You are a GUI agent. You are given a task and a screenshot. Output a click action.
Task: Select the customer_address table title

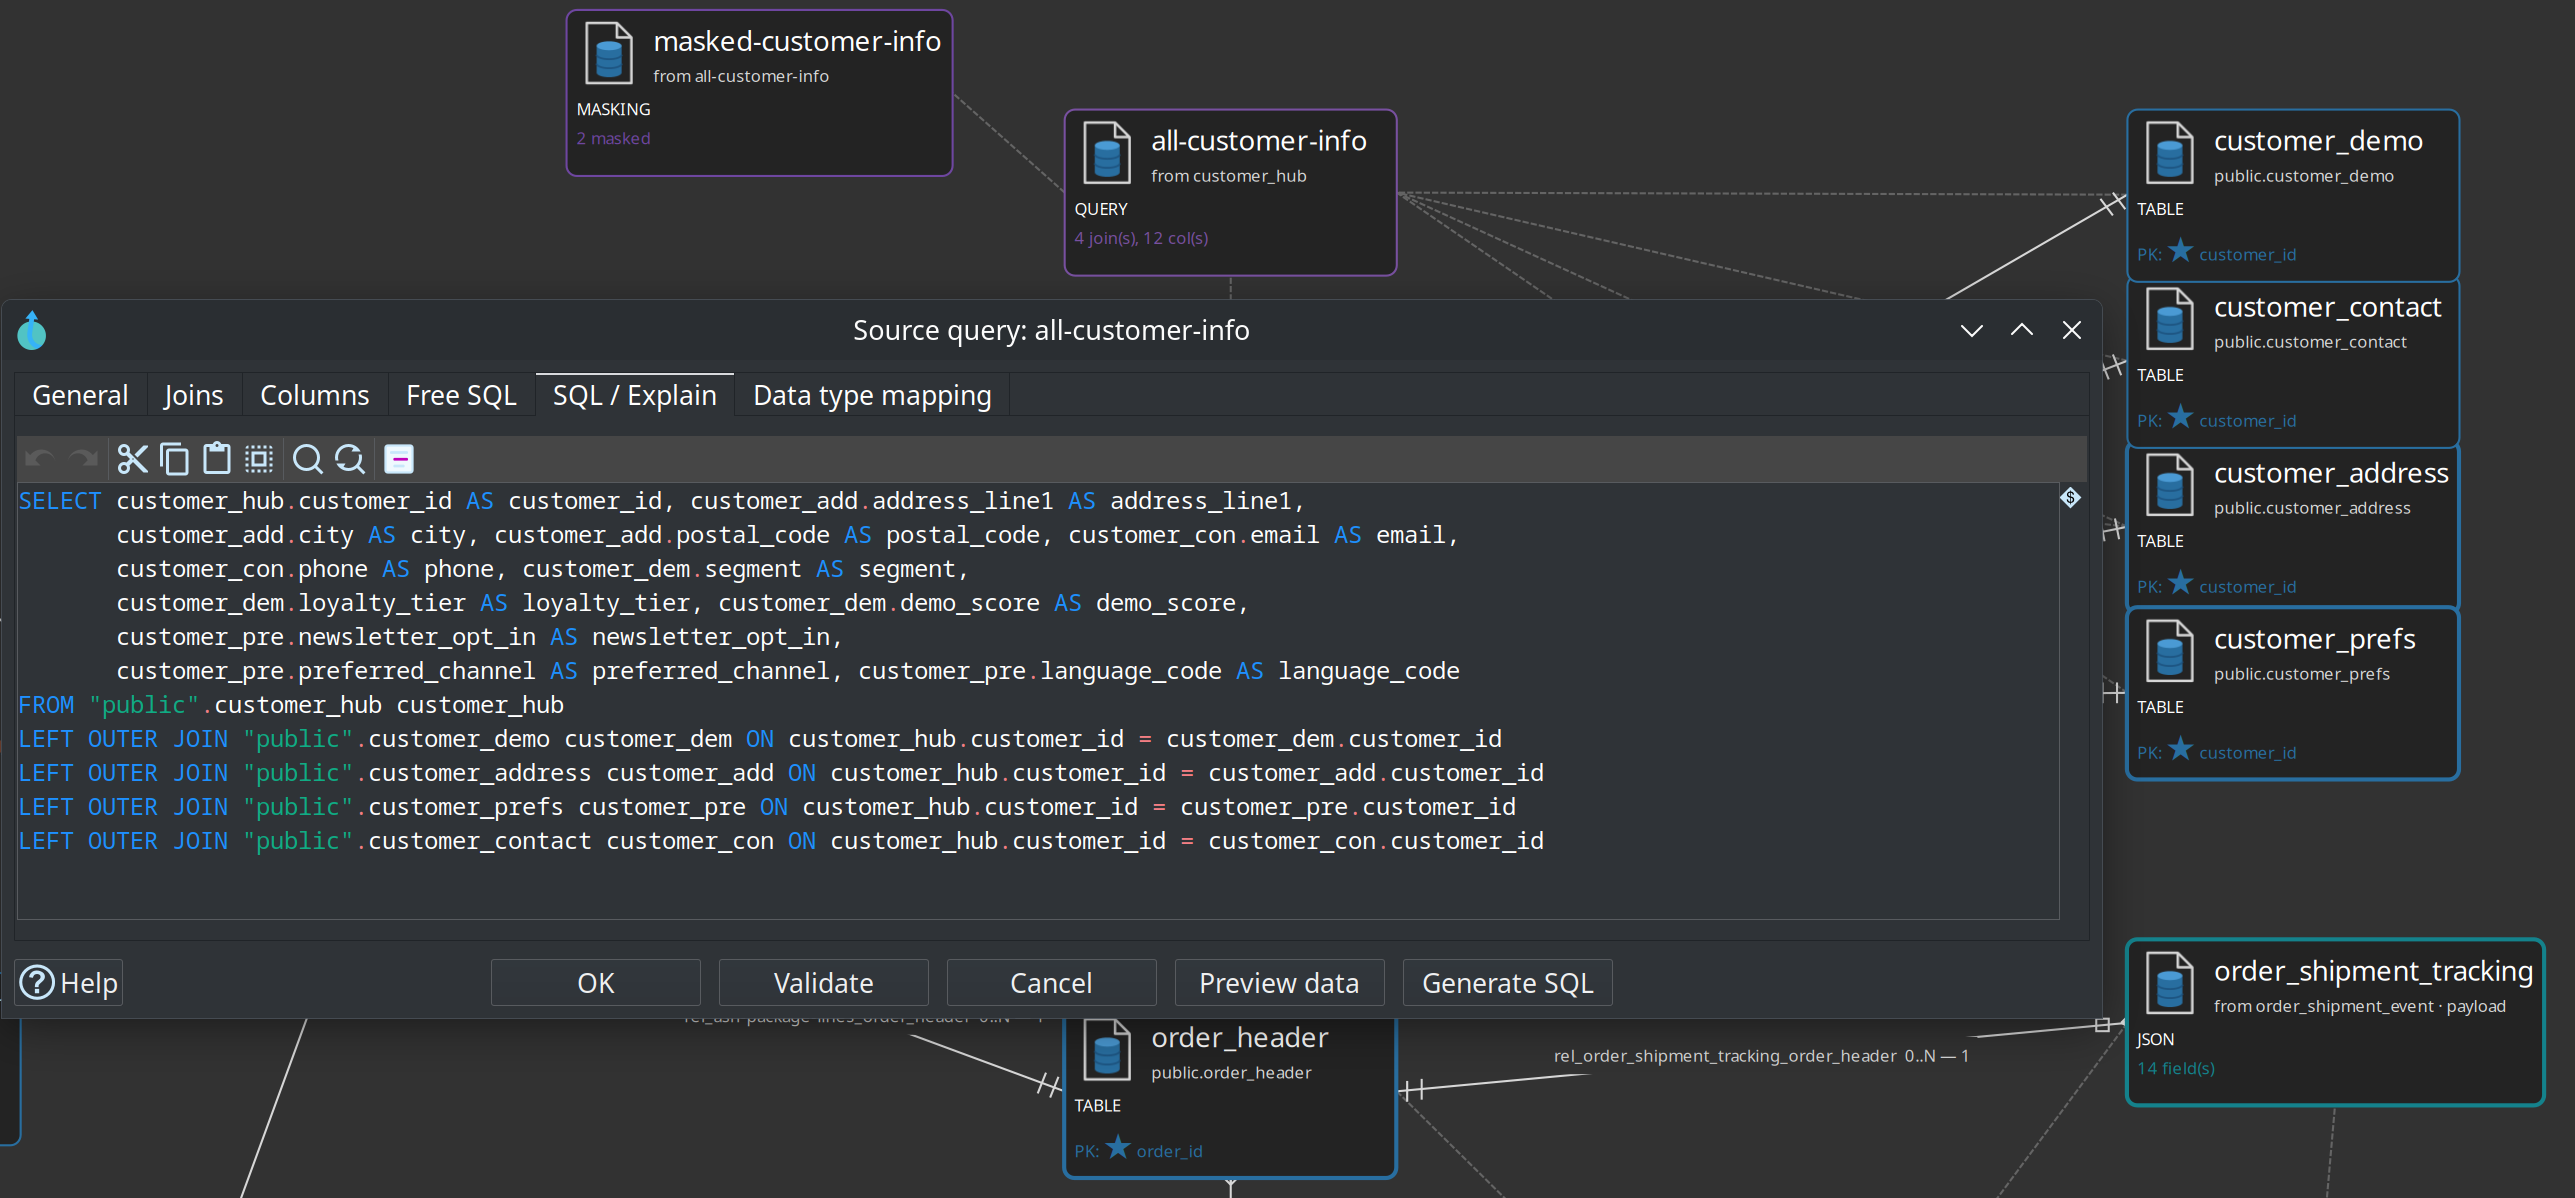[2331, 473]
